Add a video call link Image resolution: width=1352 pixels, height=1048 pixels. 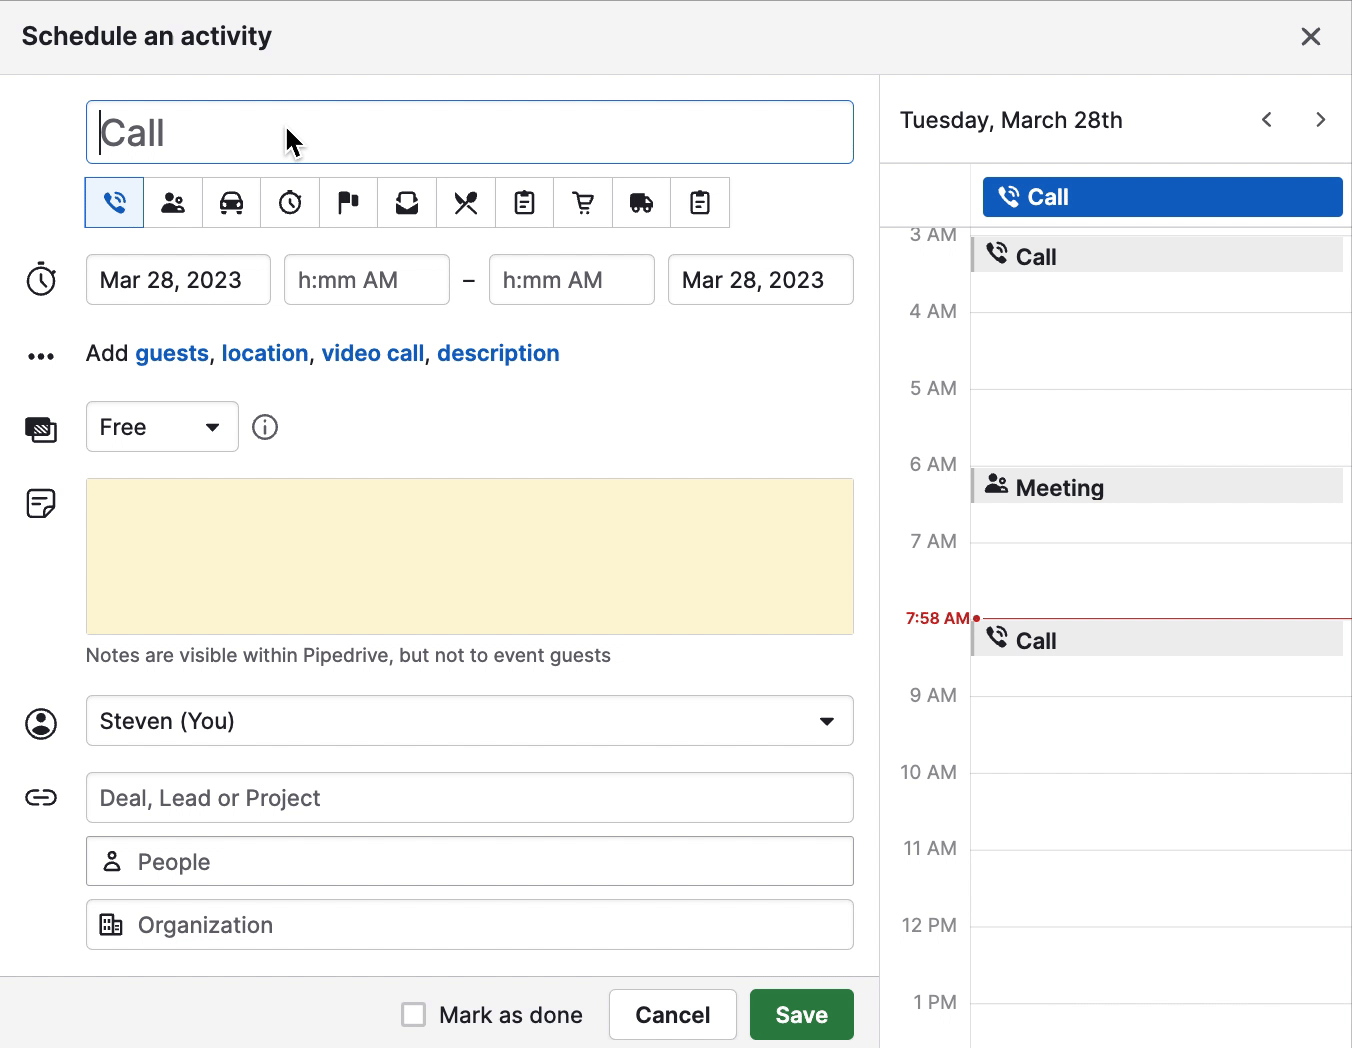click(x=373, y=353)
